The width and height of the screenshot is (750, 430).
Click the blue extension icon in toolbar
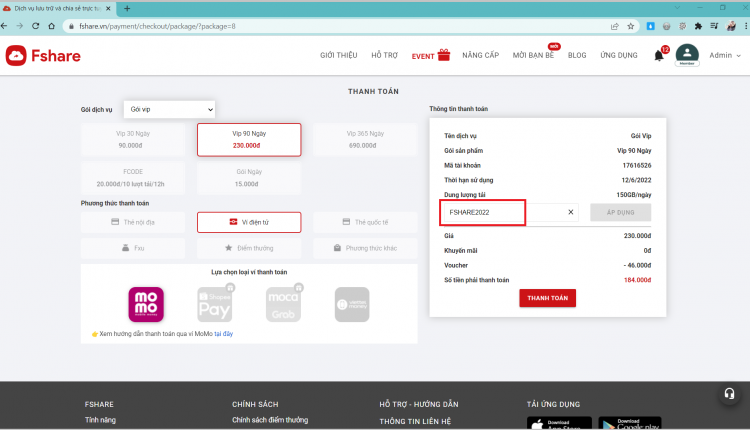point(651,26)
